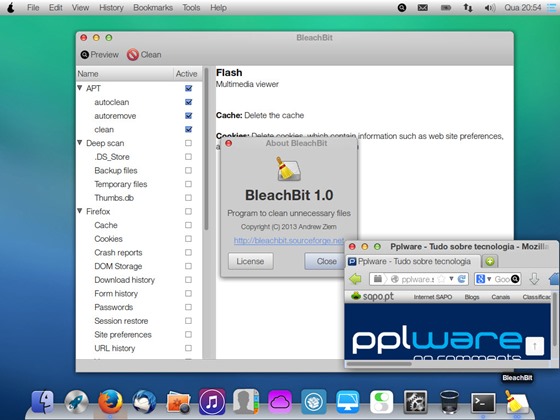Open the blue Cydia-style package dock icon
This screenshot has height=420, width=560.
314,402
